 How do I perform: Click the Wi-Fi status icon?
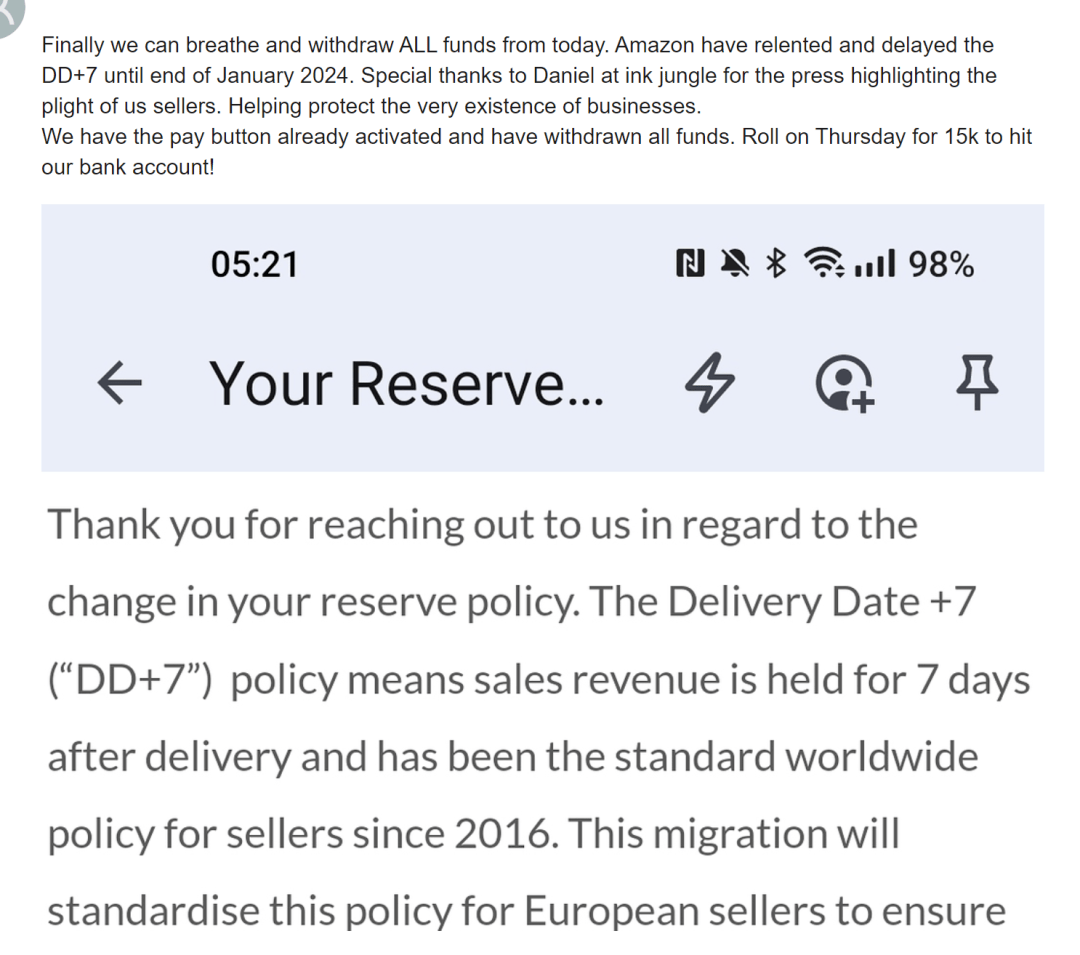coord(824,264)
